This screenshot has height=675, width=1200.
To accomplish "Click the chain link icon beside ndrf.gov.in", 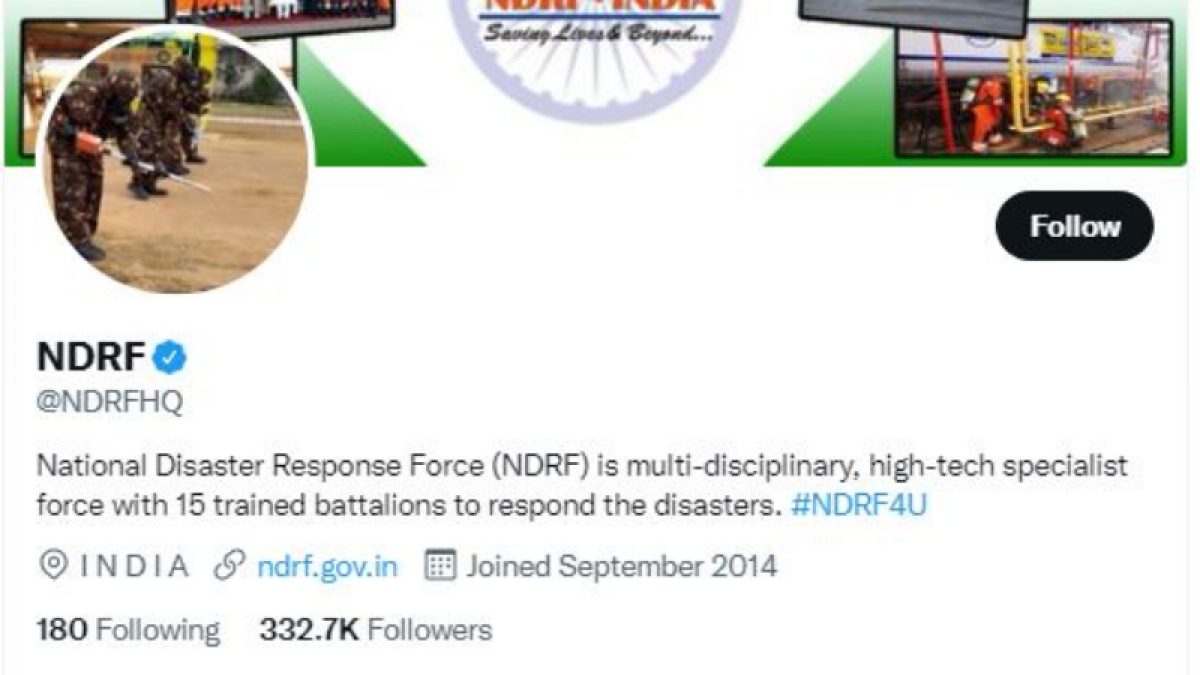I will 230,567.
